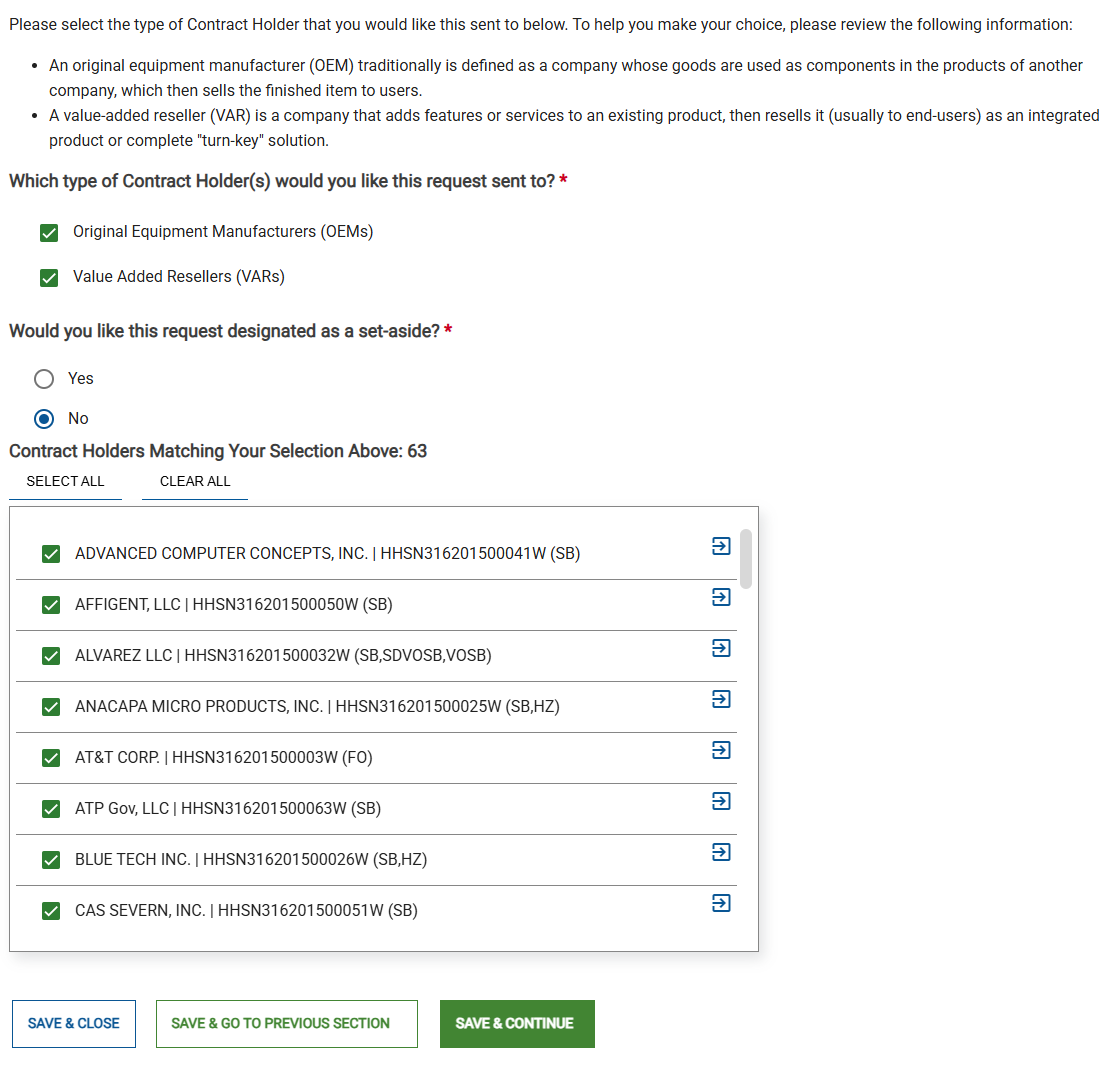
Task: Select No for set-aside designation
Action: (x=44, y=419)
